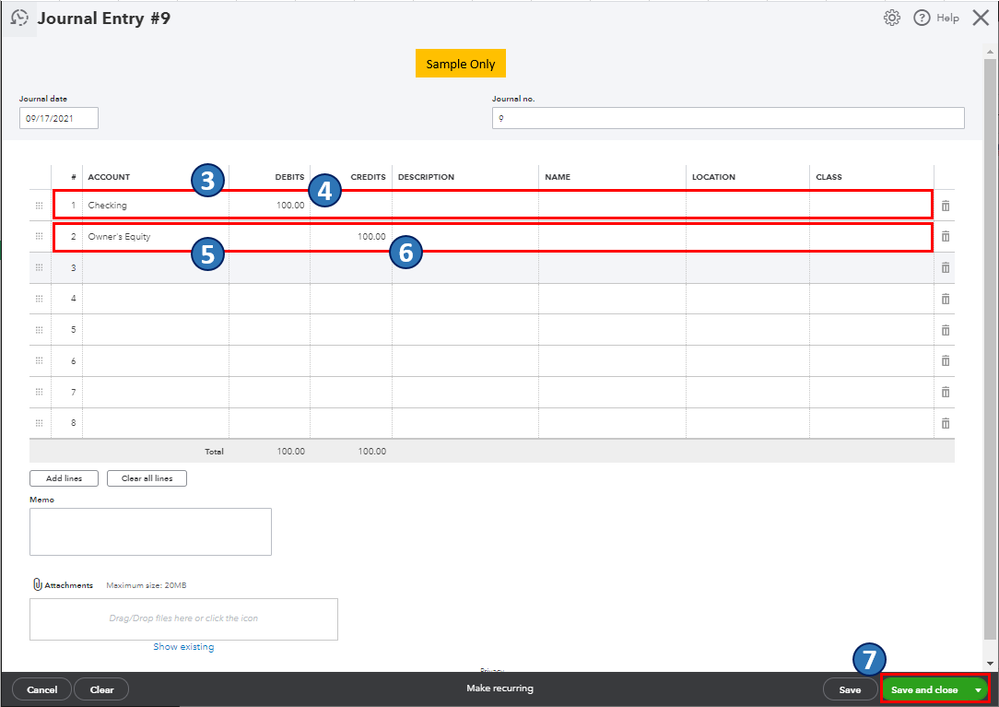The width and height of the screenshot is (999, 707).
Task: Click the drag handle of line 7
Action: tap(39, 392)
